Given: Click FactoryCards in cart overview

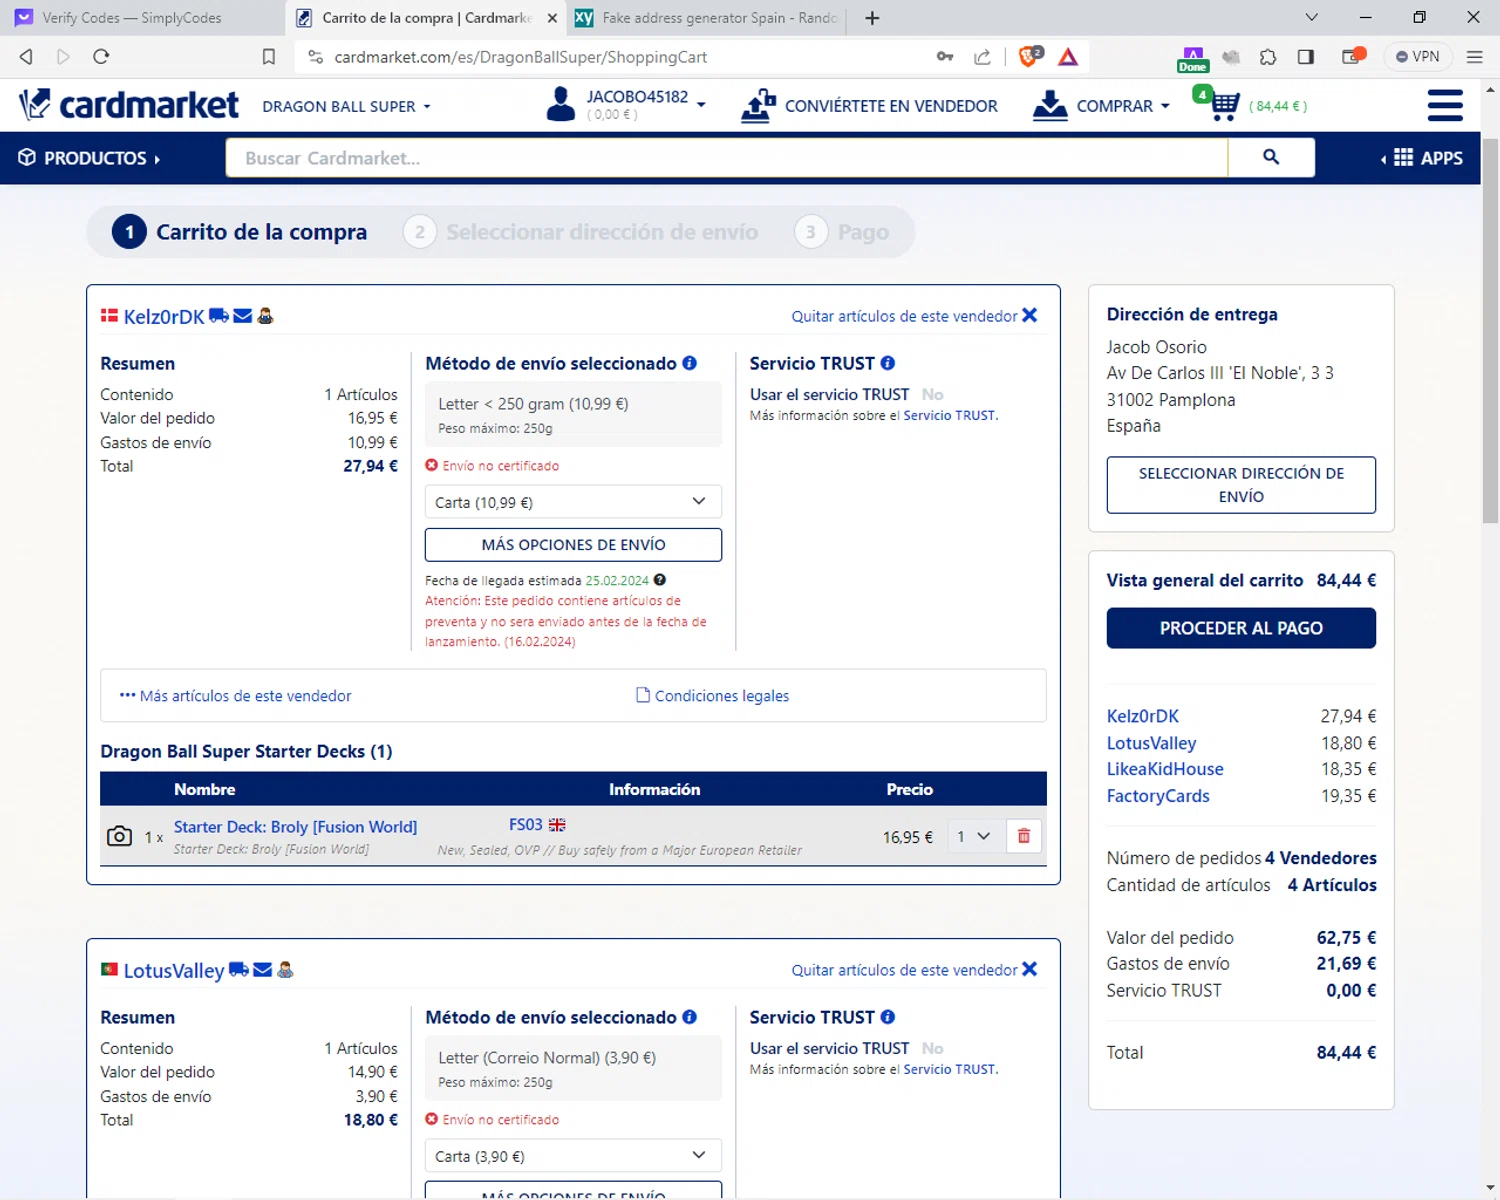Looking at the screenshot, I should click(x=1158, y=796).
